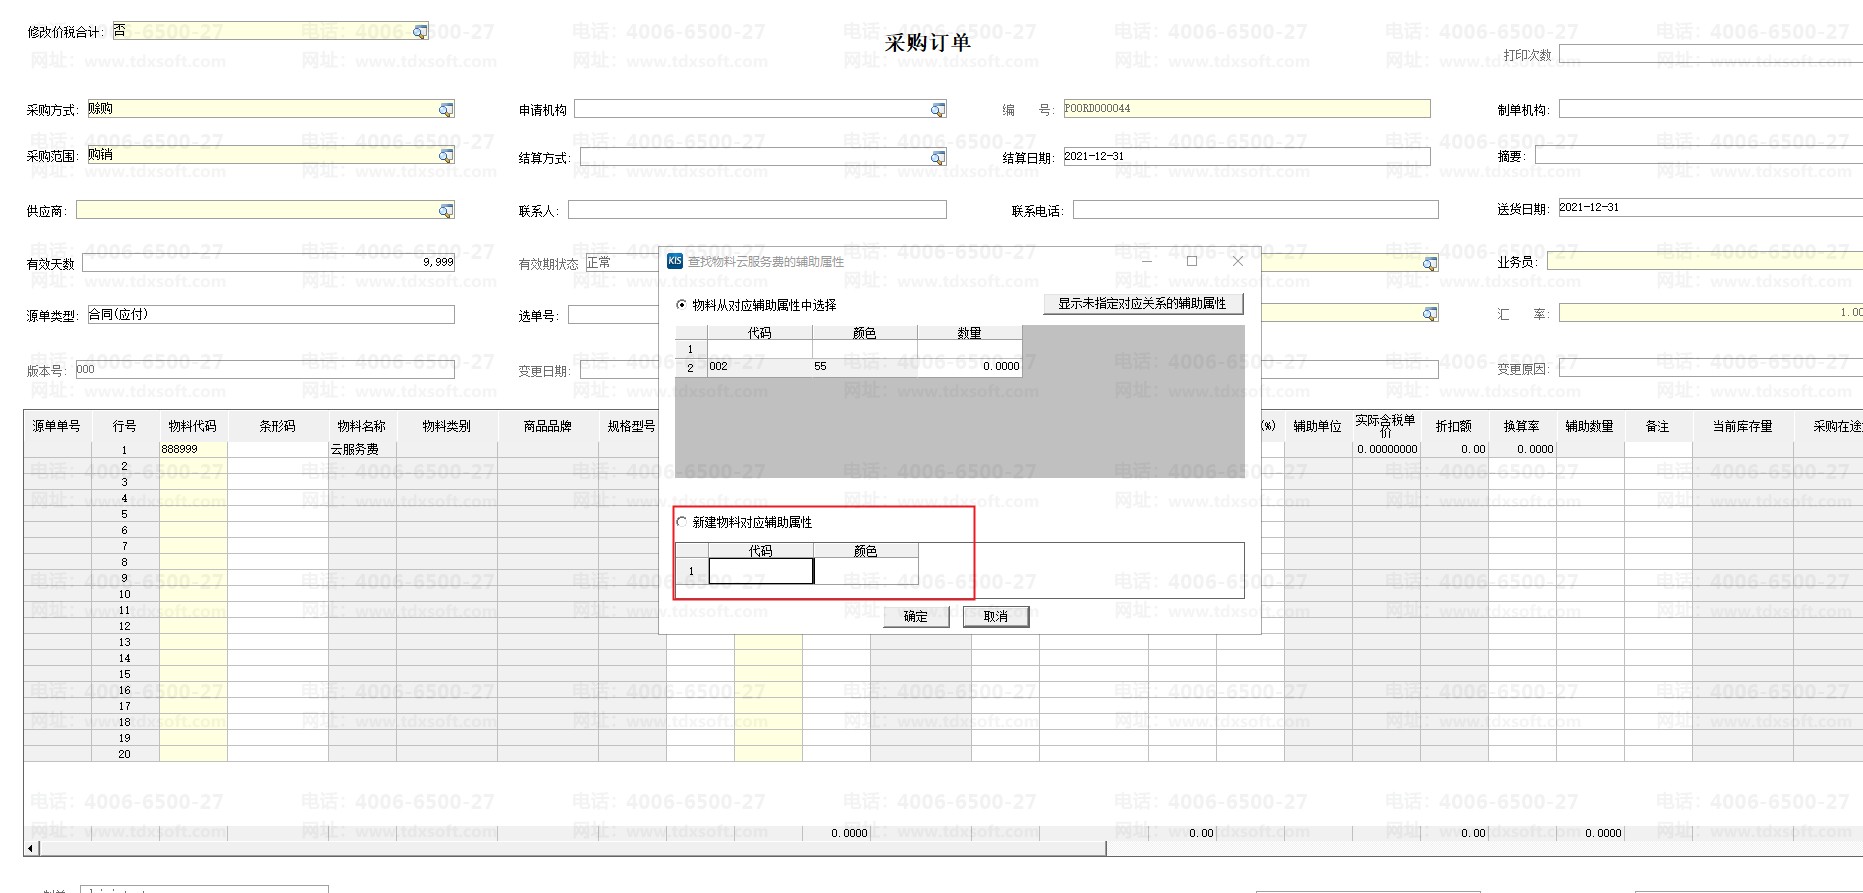
Task: Click horizontal scrollbar left arrow at bottom
Action: click(31, 848)
